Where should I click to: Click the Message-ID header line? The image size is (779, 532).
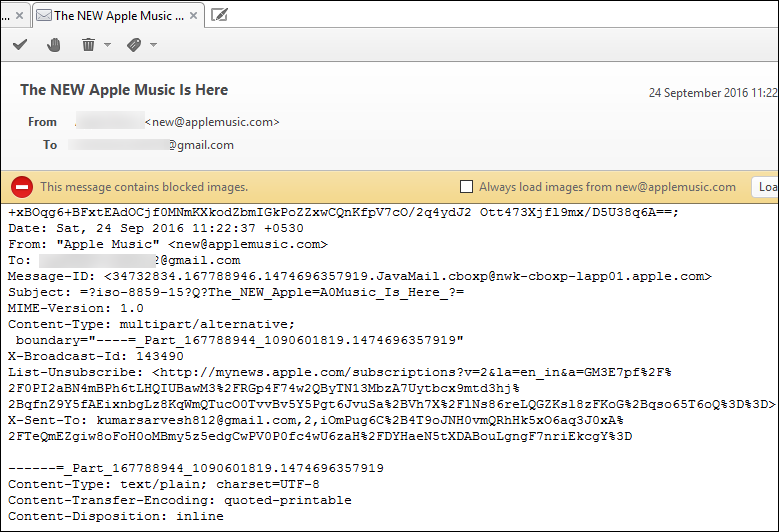(x=360, y=276)
